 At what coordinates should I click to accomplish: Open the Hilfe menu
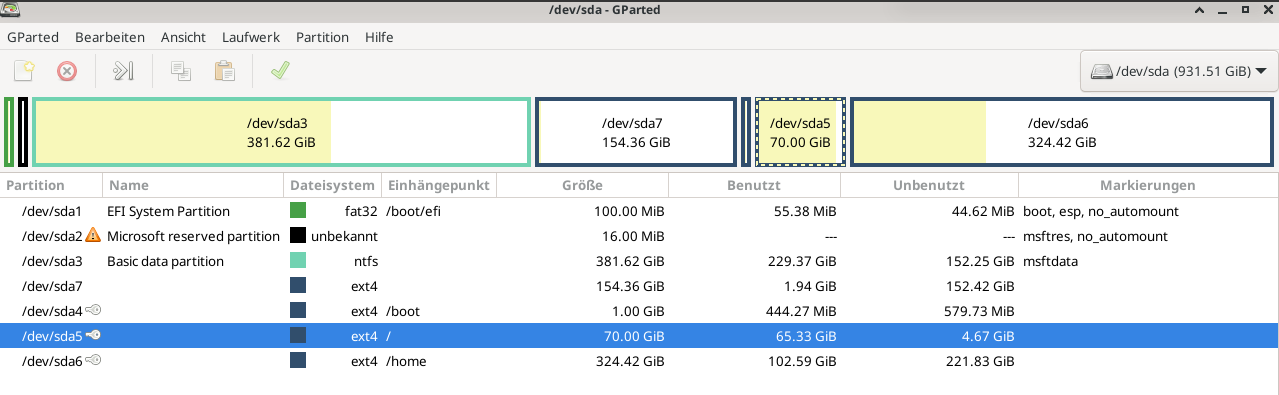tap(379, 37)
